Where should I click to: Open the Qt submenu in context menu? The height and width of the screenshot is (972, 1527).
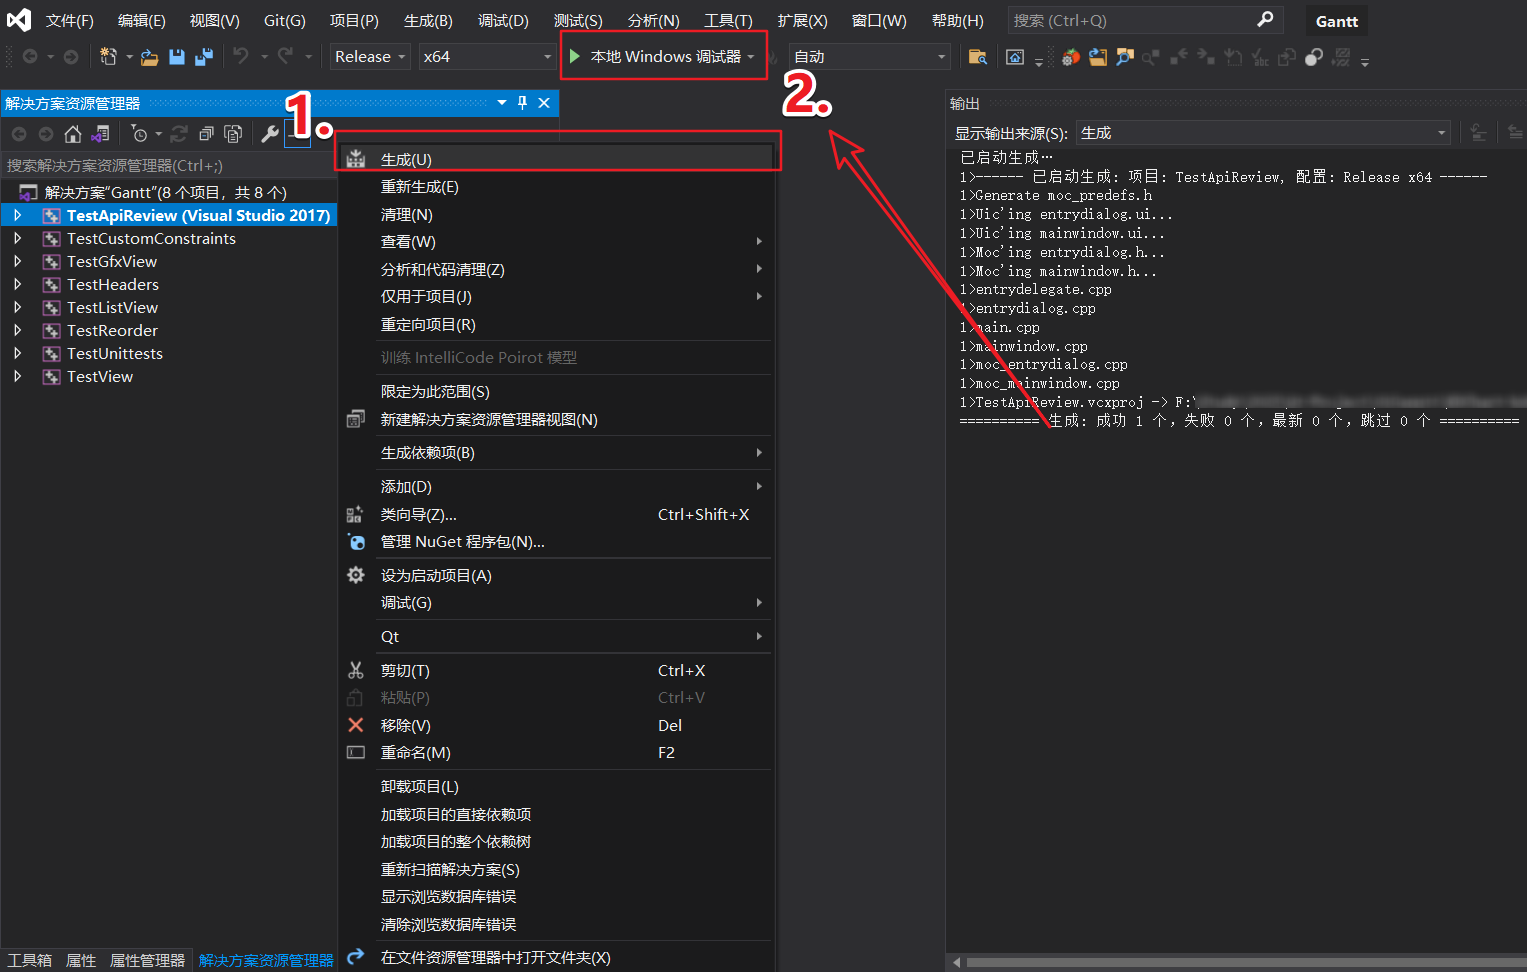(556, 636)
